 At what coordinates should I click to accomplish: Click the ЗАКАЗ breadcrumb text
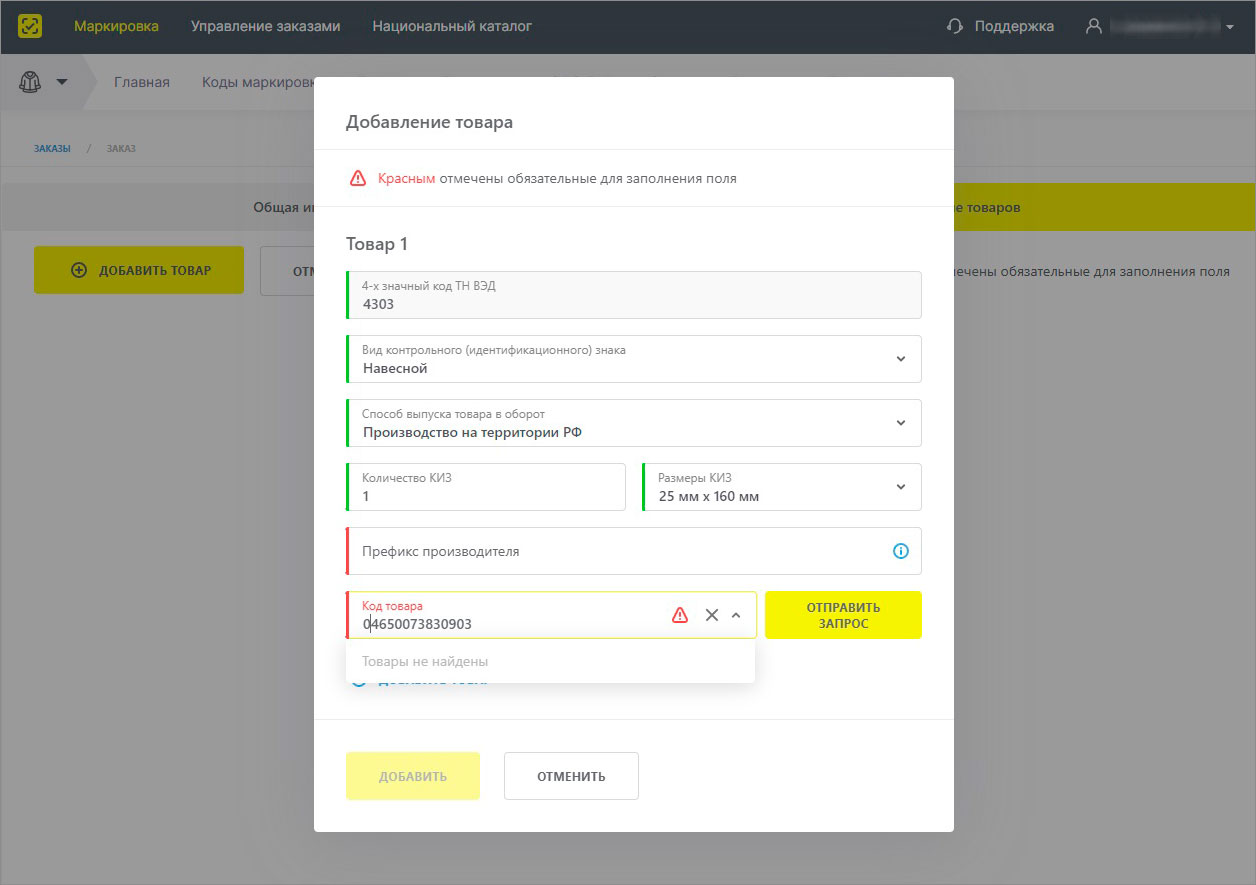click(121, 148)
